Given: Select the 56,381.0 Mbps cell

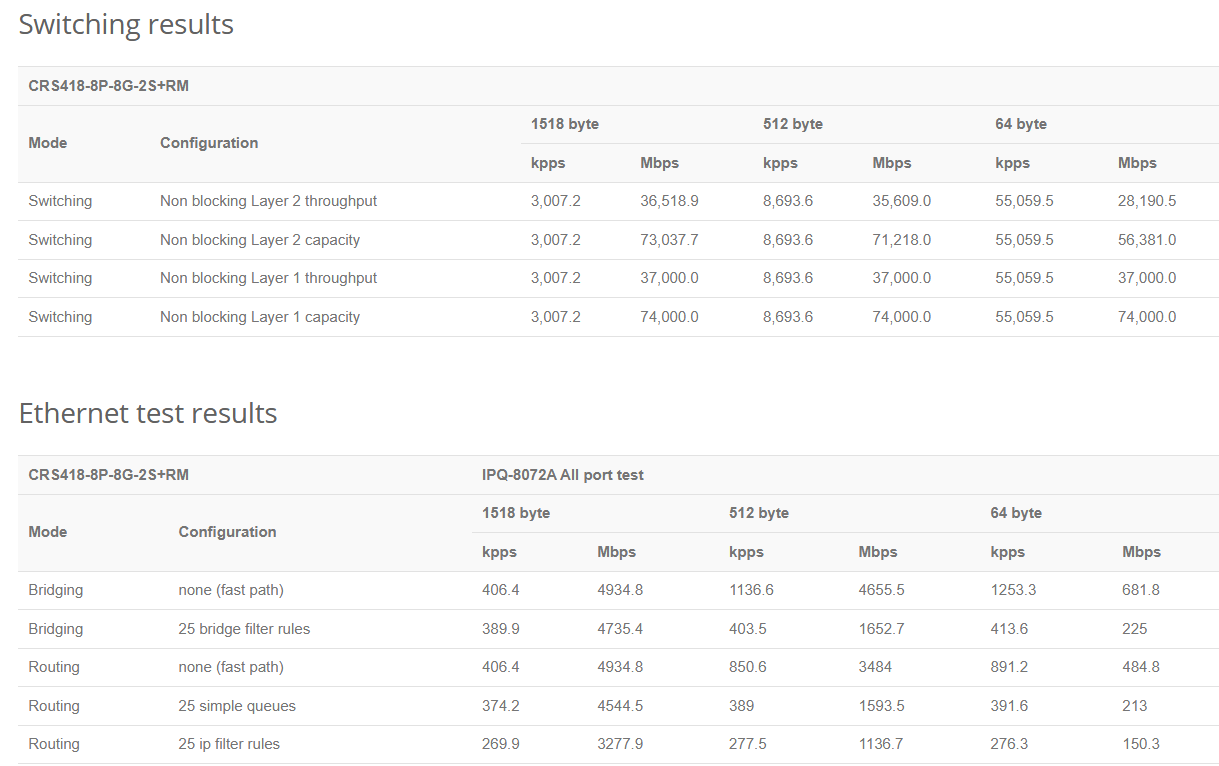Looking at the screenshot, I should (x=1146, y=240).
